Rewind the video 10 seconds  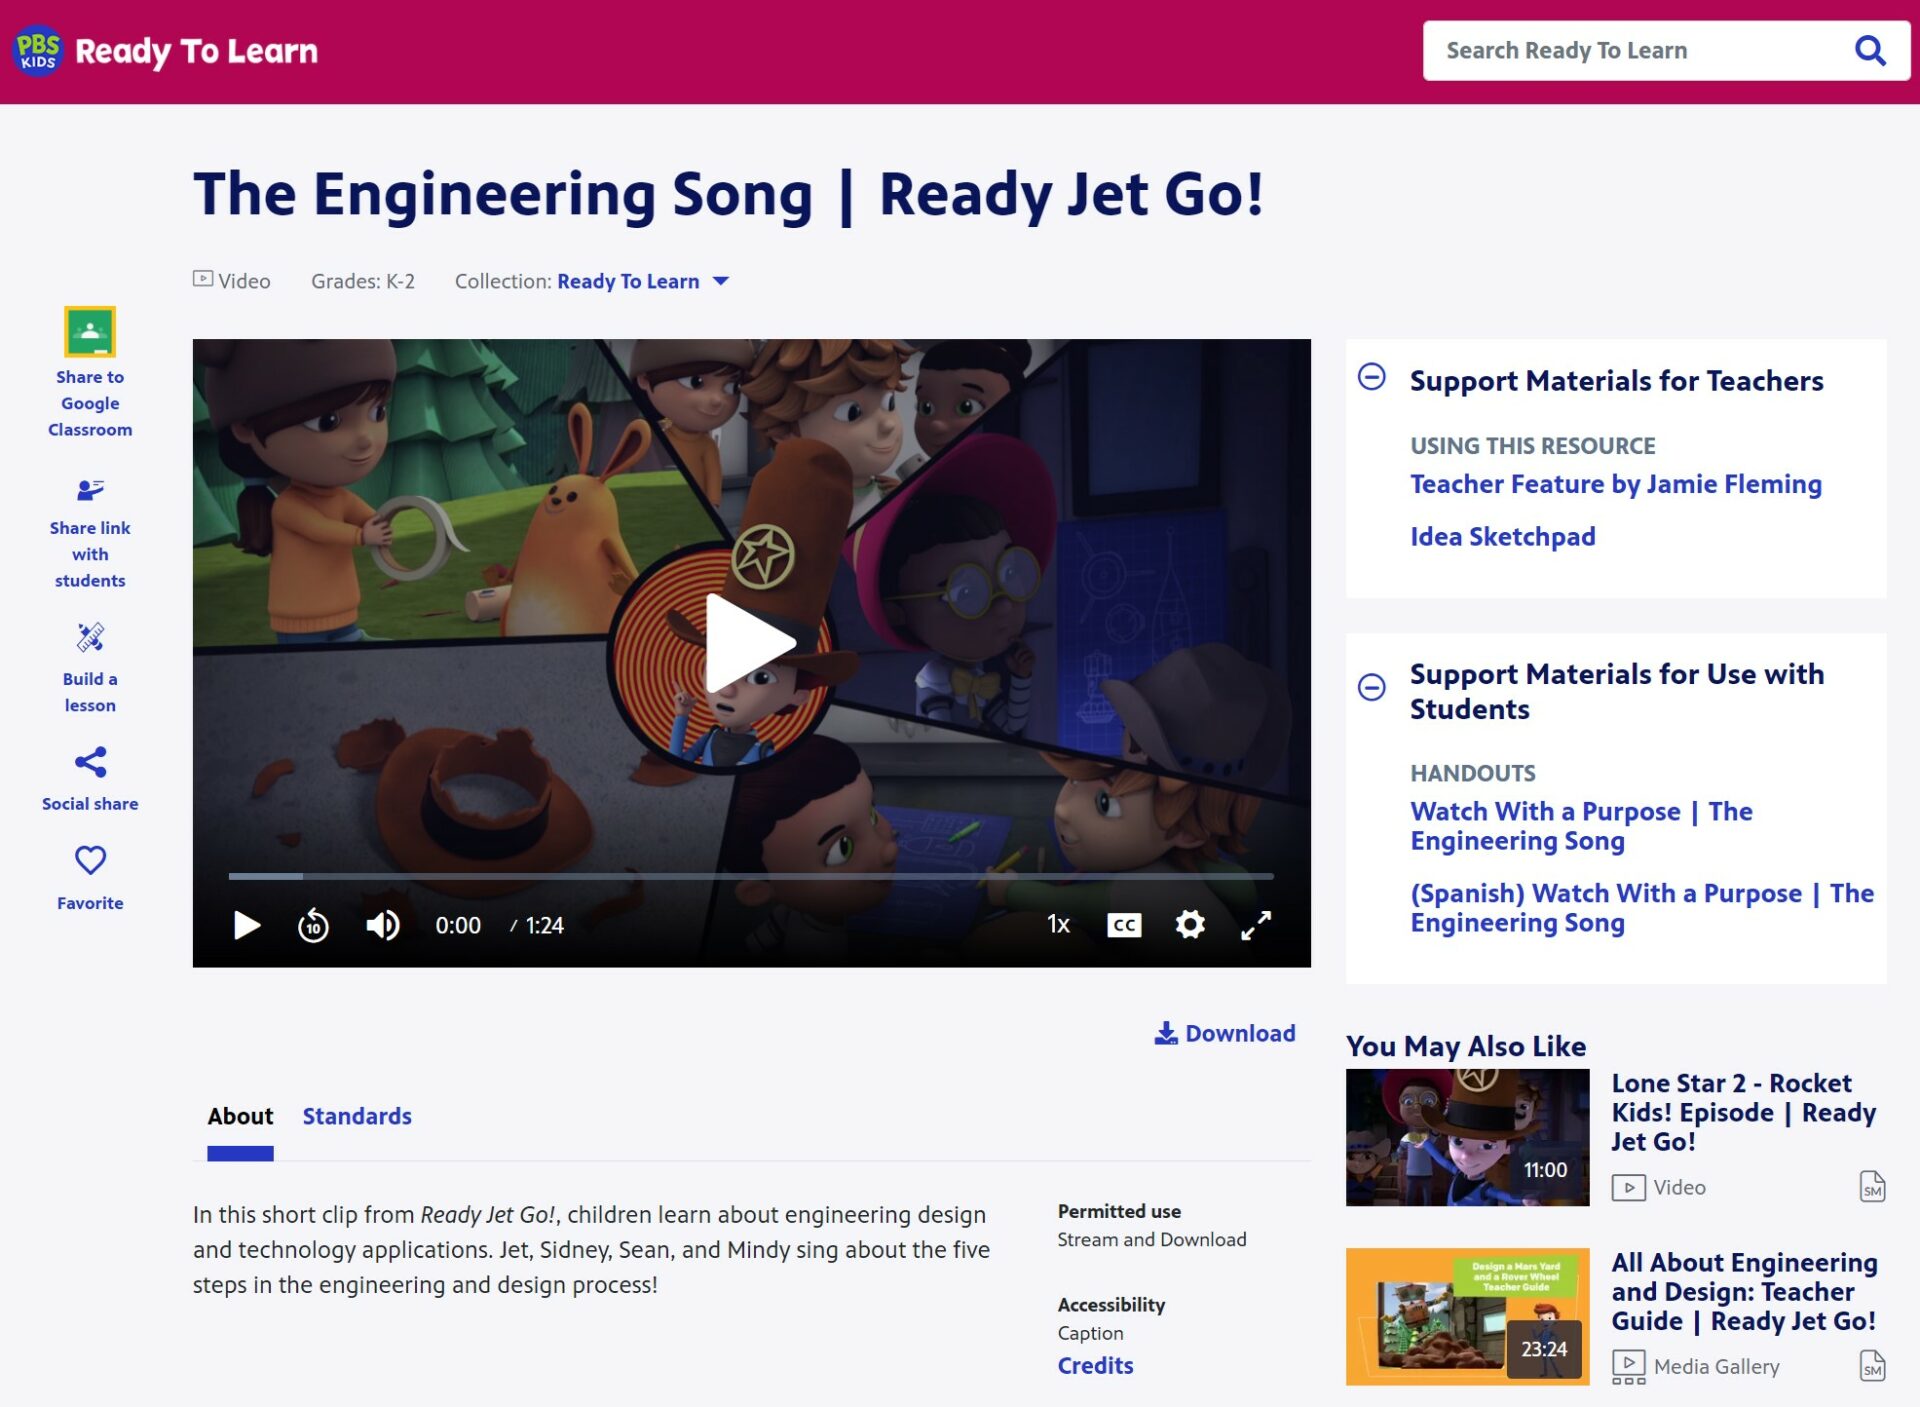tap(313, 925)
